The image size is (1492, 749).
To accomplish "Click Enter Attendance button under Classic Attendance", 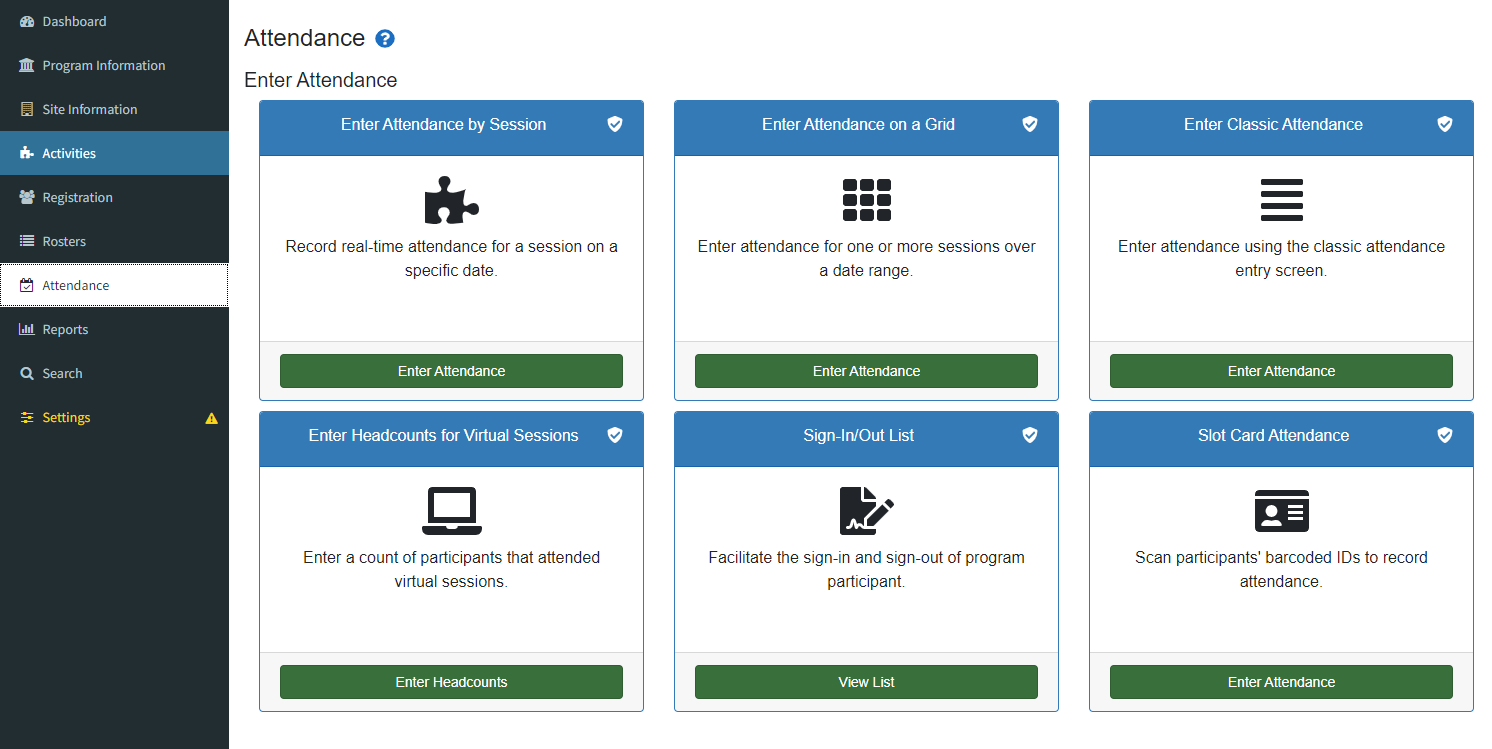I will coord(1281,371).
